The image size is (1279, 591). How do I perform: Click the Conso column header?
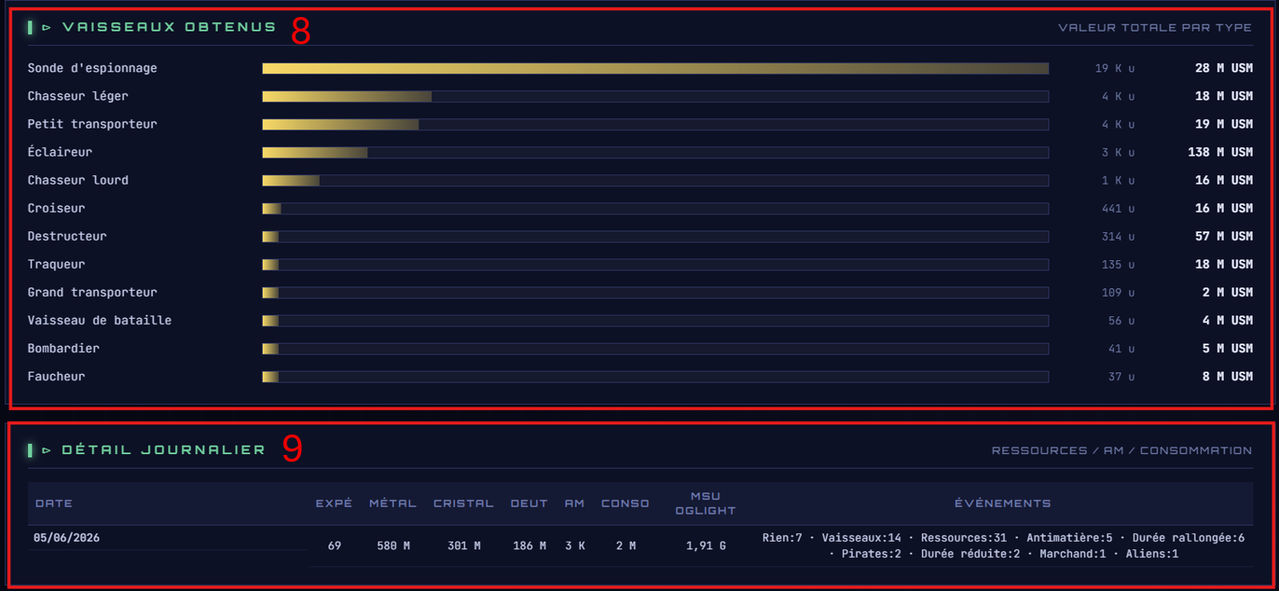625,503
